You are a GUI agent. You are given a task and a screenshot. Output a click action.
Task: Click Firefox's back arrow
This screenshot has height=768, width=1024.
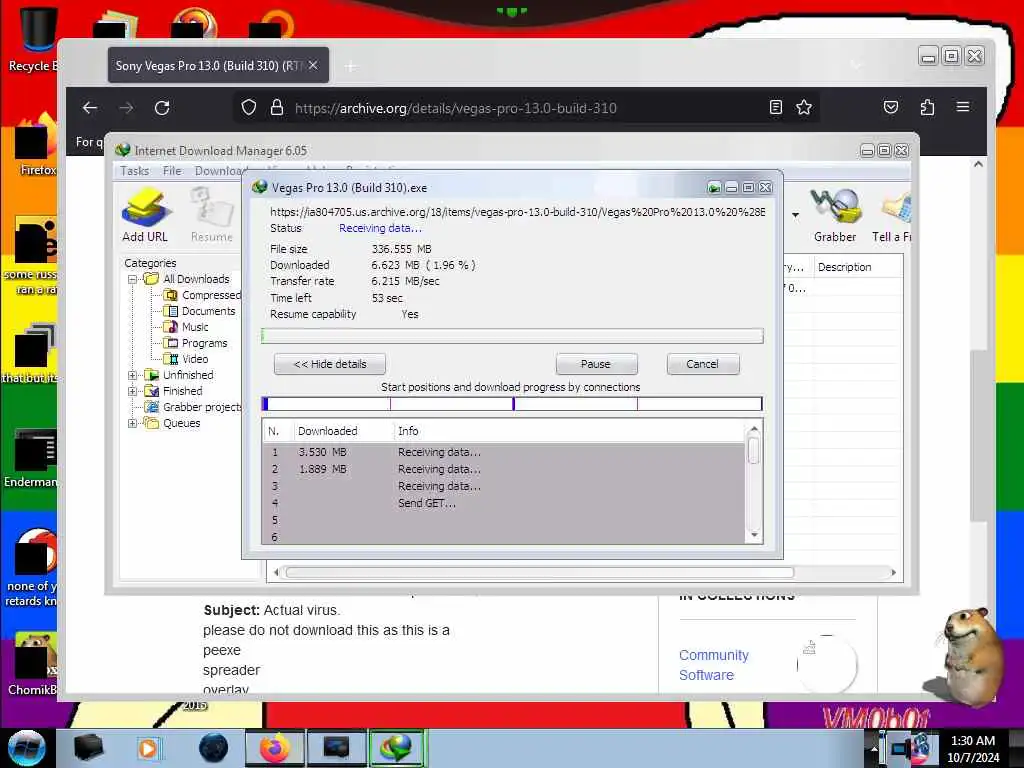(x=90, y=108)
